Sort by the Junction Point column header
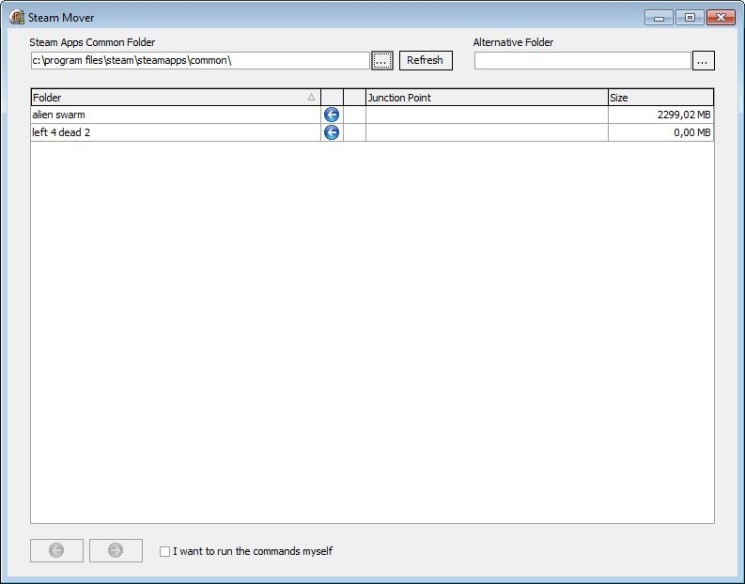 pos(487,97)
